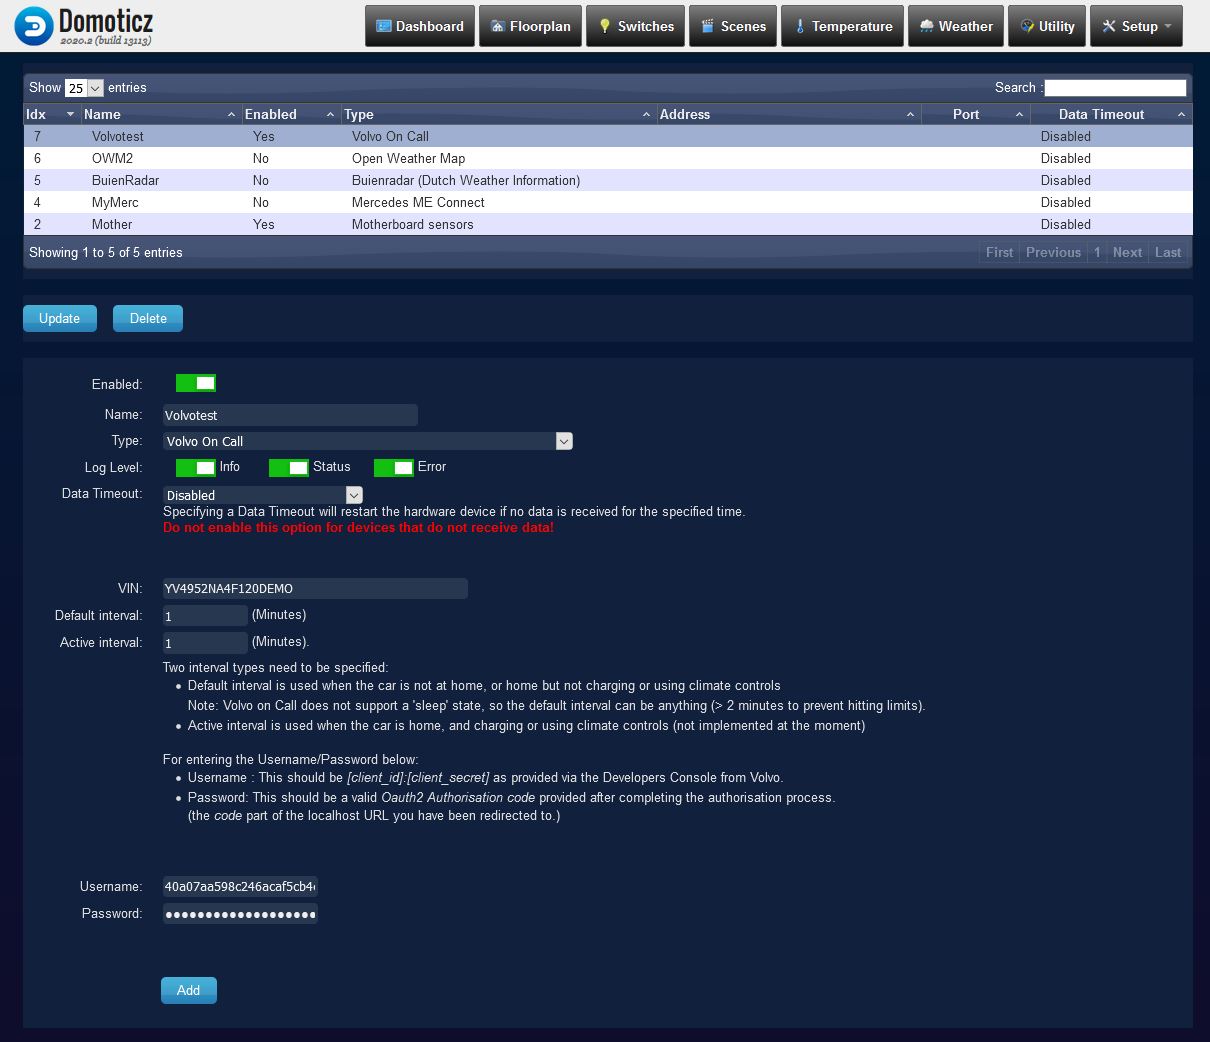The image size is (1210, 1042).
Task: Go to Next page of entries
Action: pos(1127,252)
